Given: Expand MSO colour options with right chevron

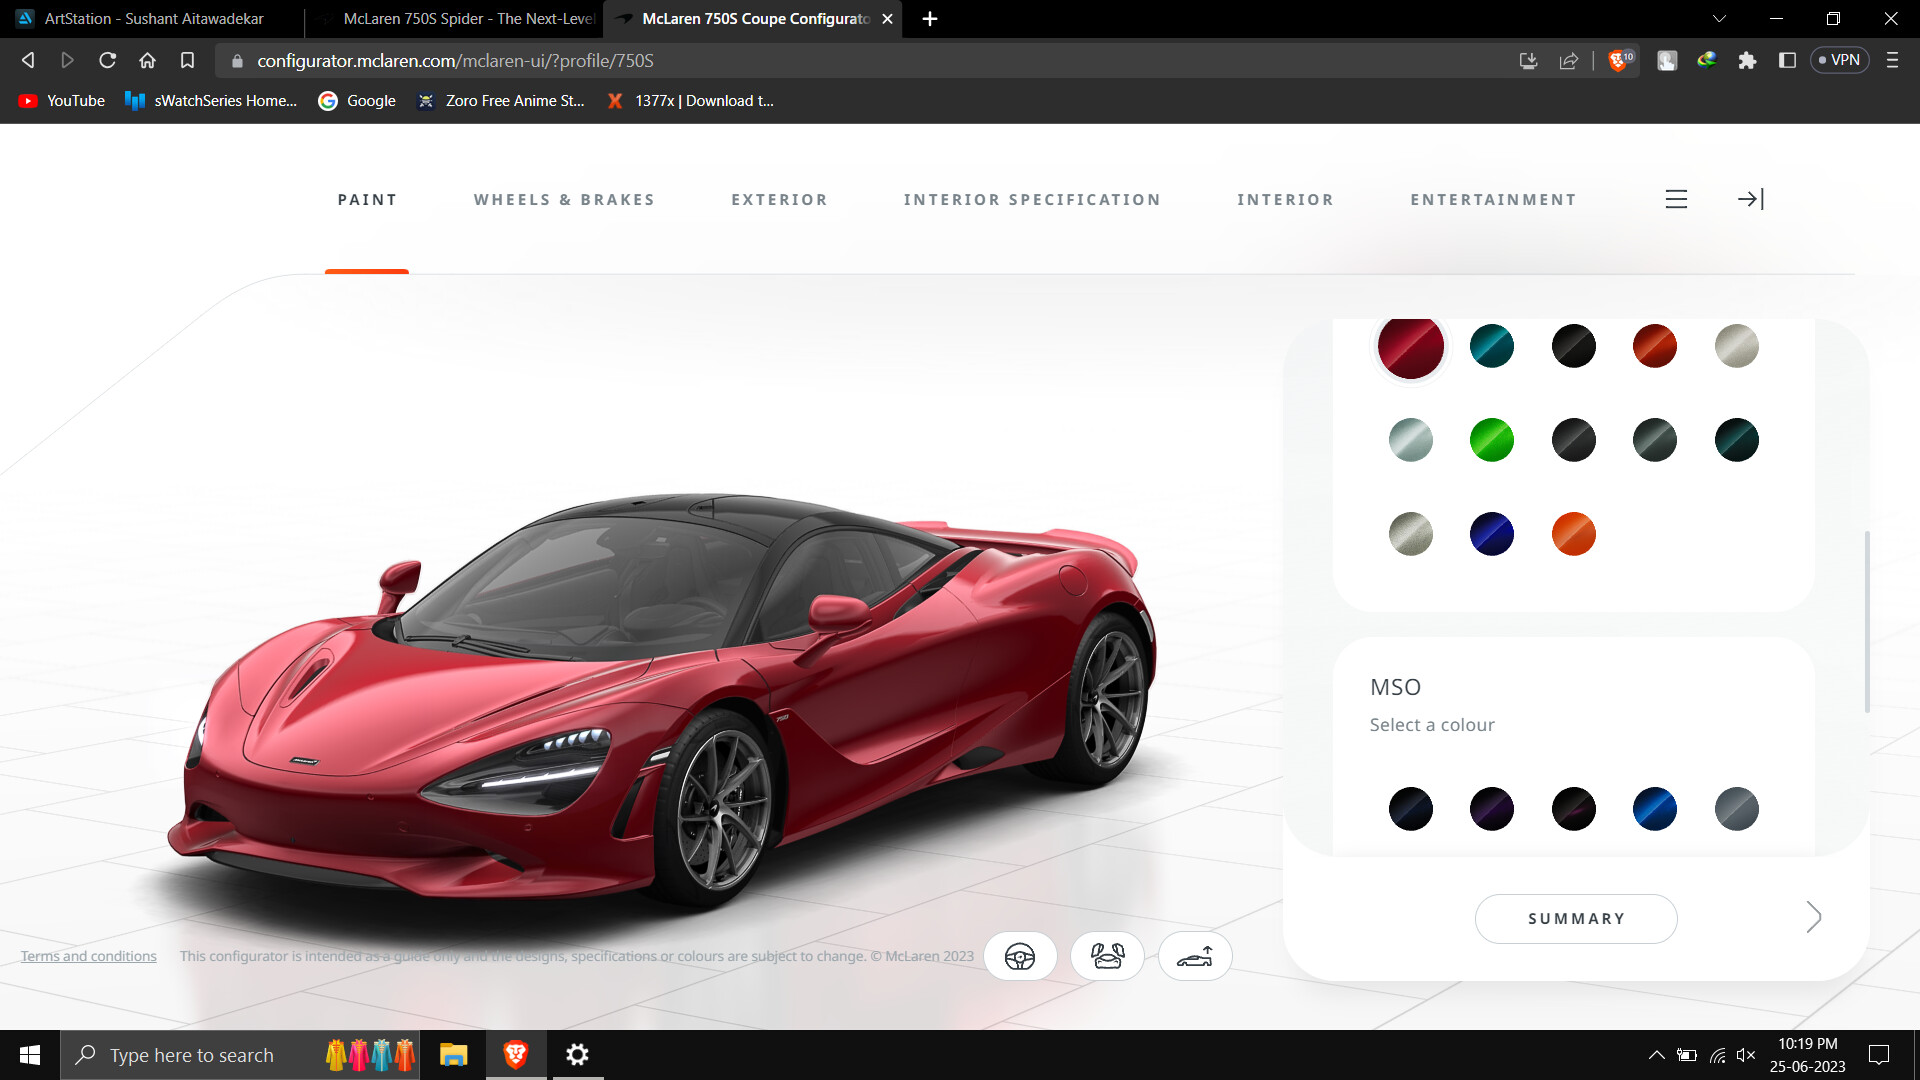Looking at the screenshot, I should pos(1813,917).
